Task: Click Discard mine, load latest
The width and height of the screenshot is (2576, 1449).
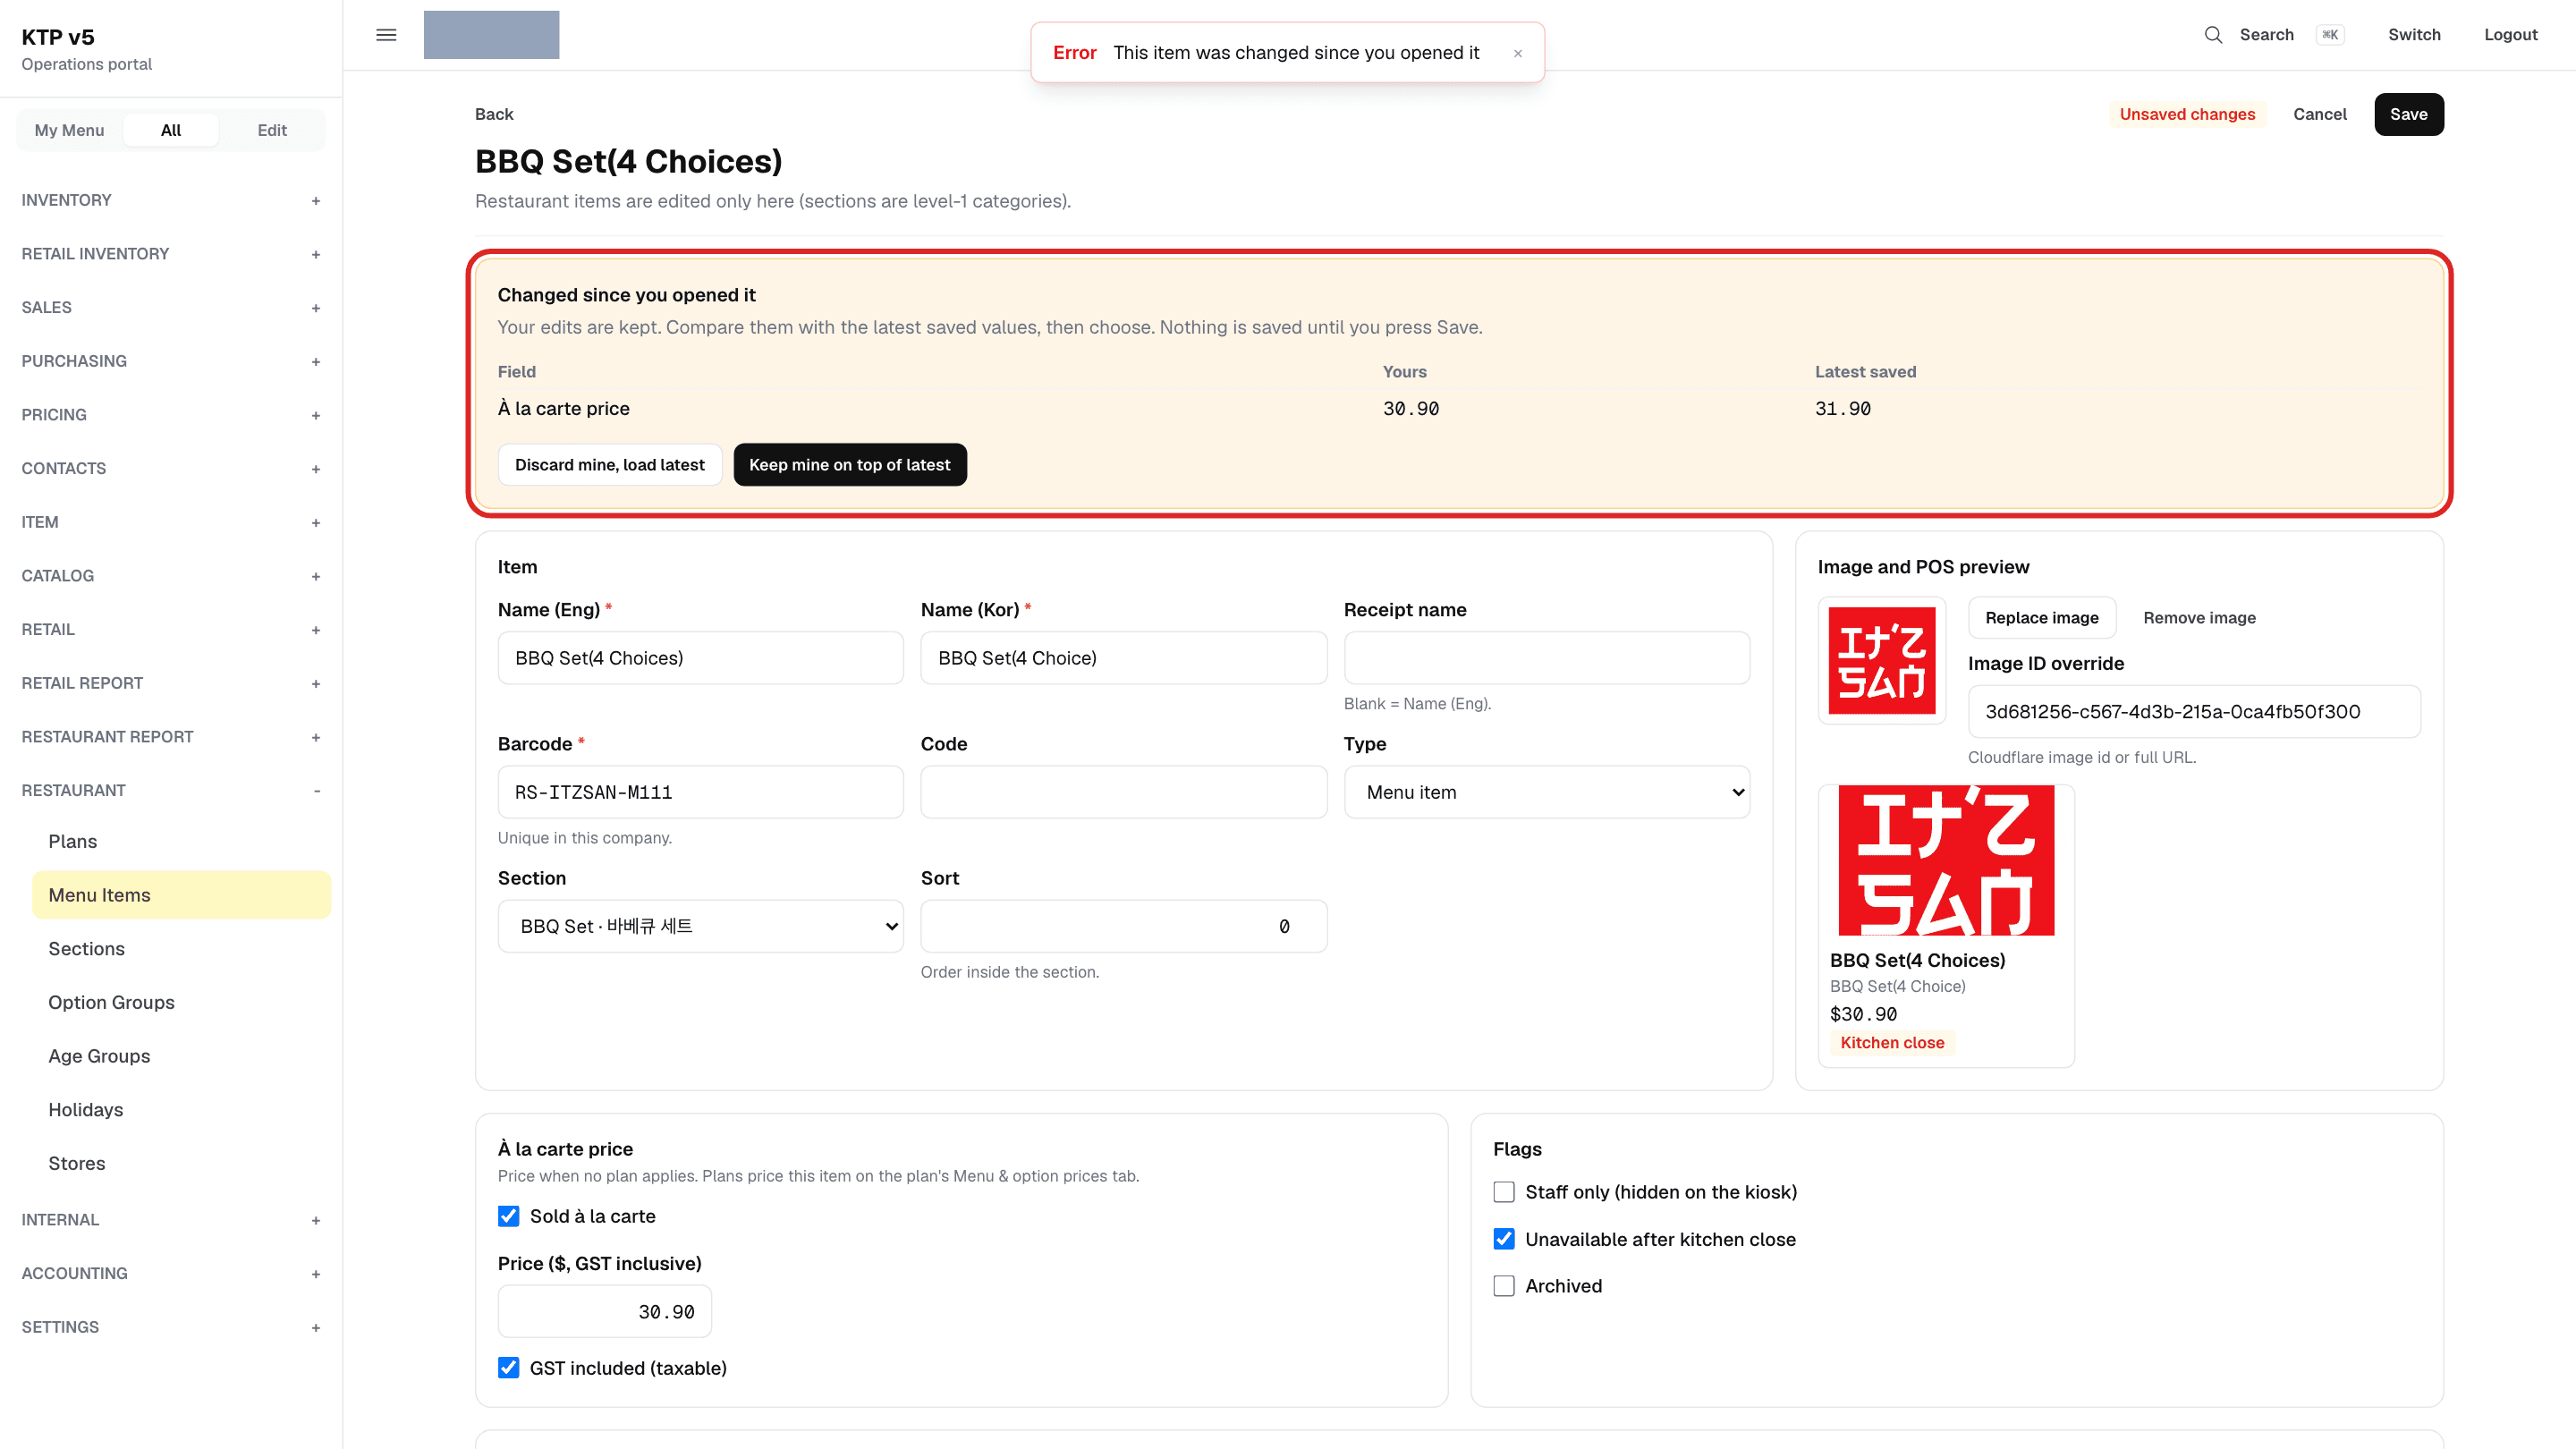Action: click(x=610, y=465)
